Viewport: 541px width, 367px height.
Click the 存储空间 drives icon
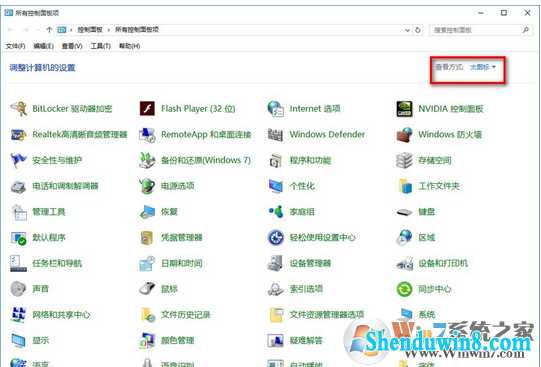(404, 160)
